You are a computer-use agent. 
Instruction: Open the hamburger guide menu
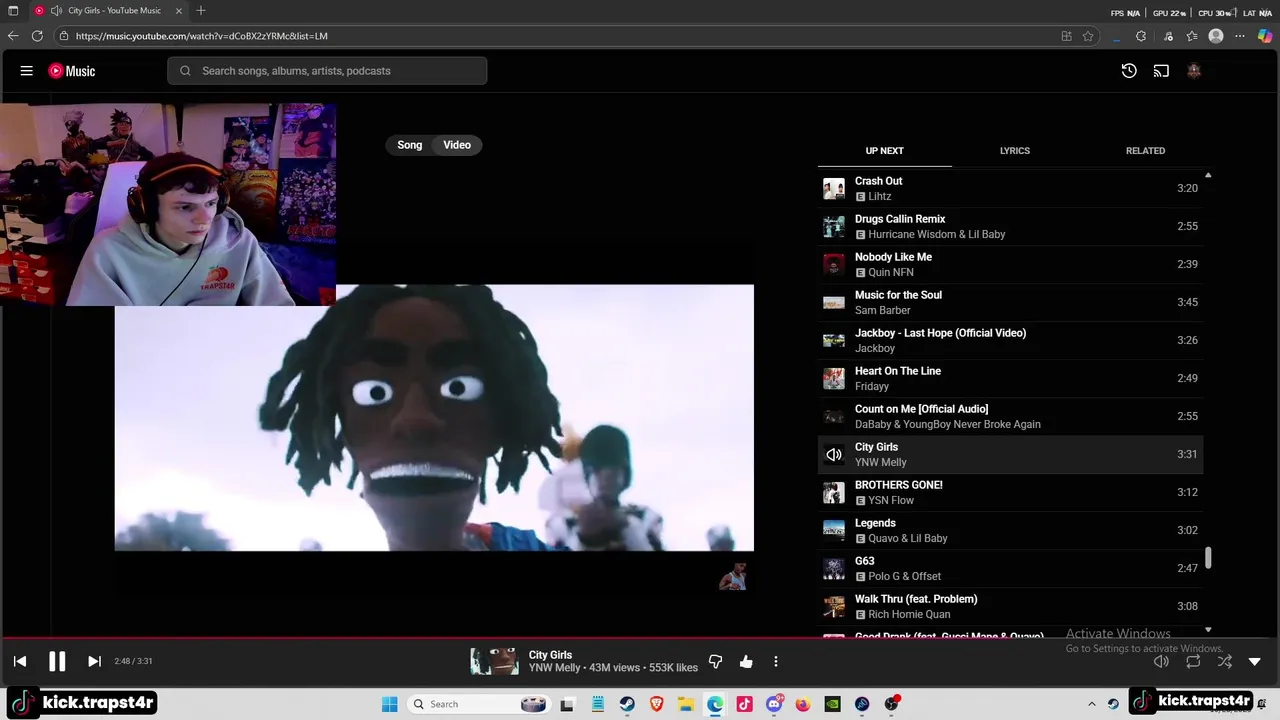27,71
